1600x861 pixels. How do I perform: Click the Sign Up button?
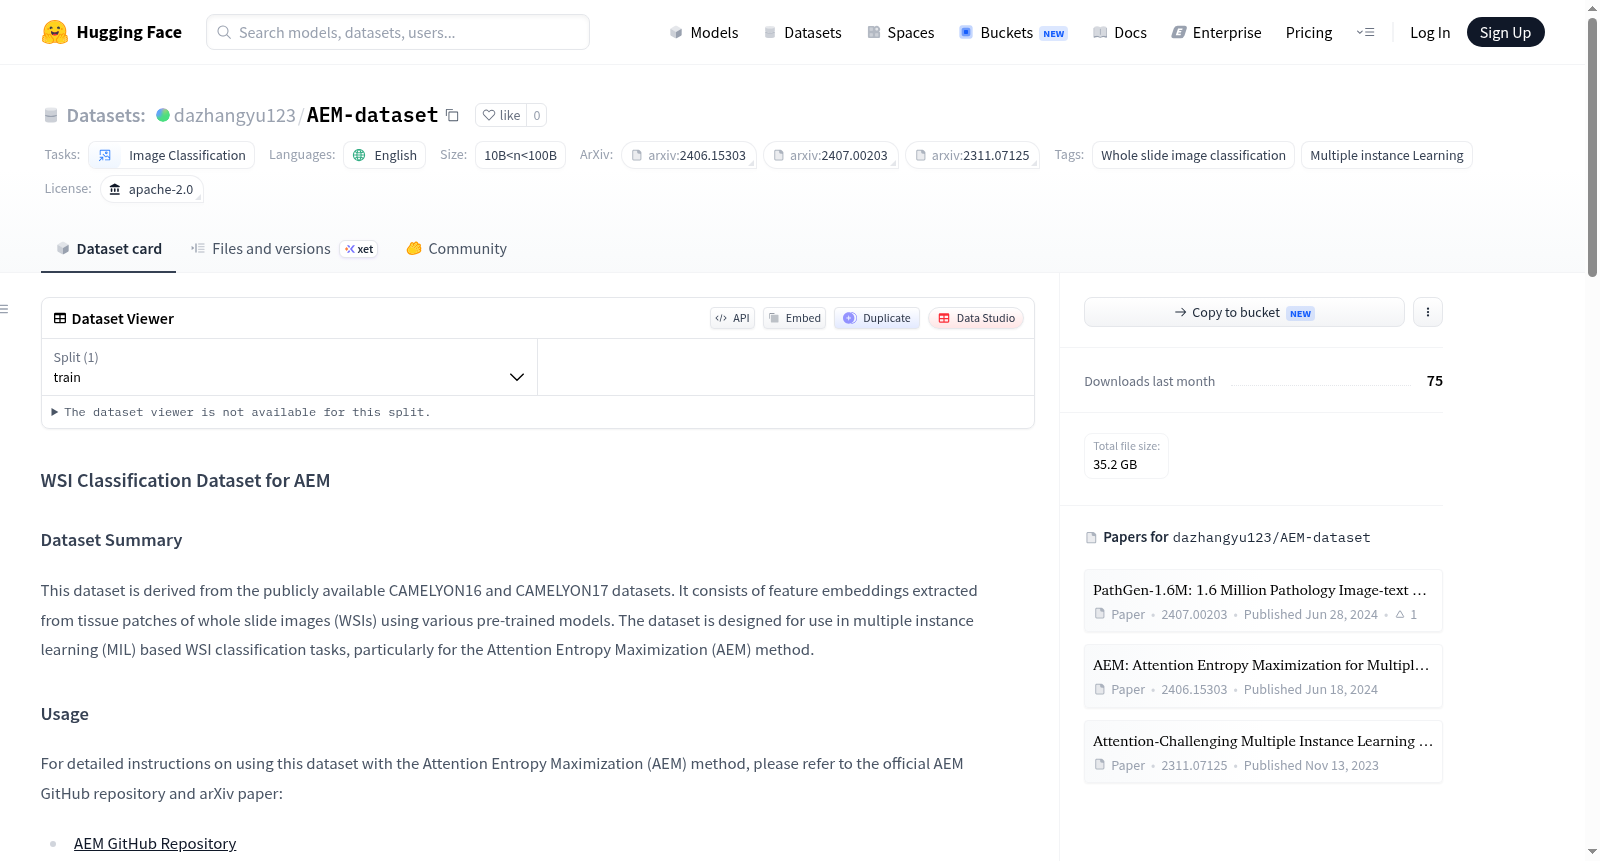click(1505, 32)
